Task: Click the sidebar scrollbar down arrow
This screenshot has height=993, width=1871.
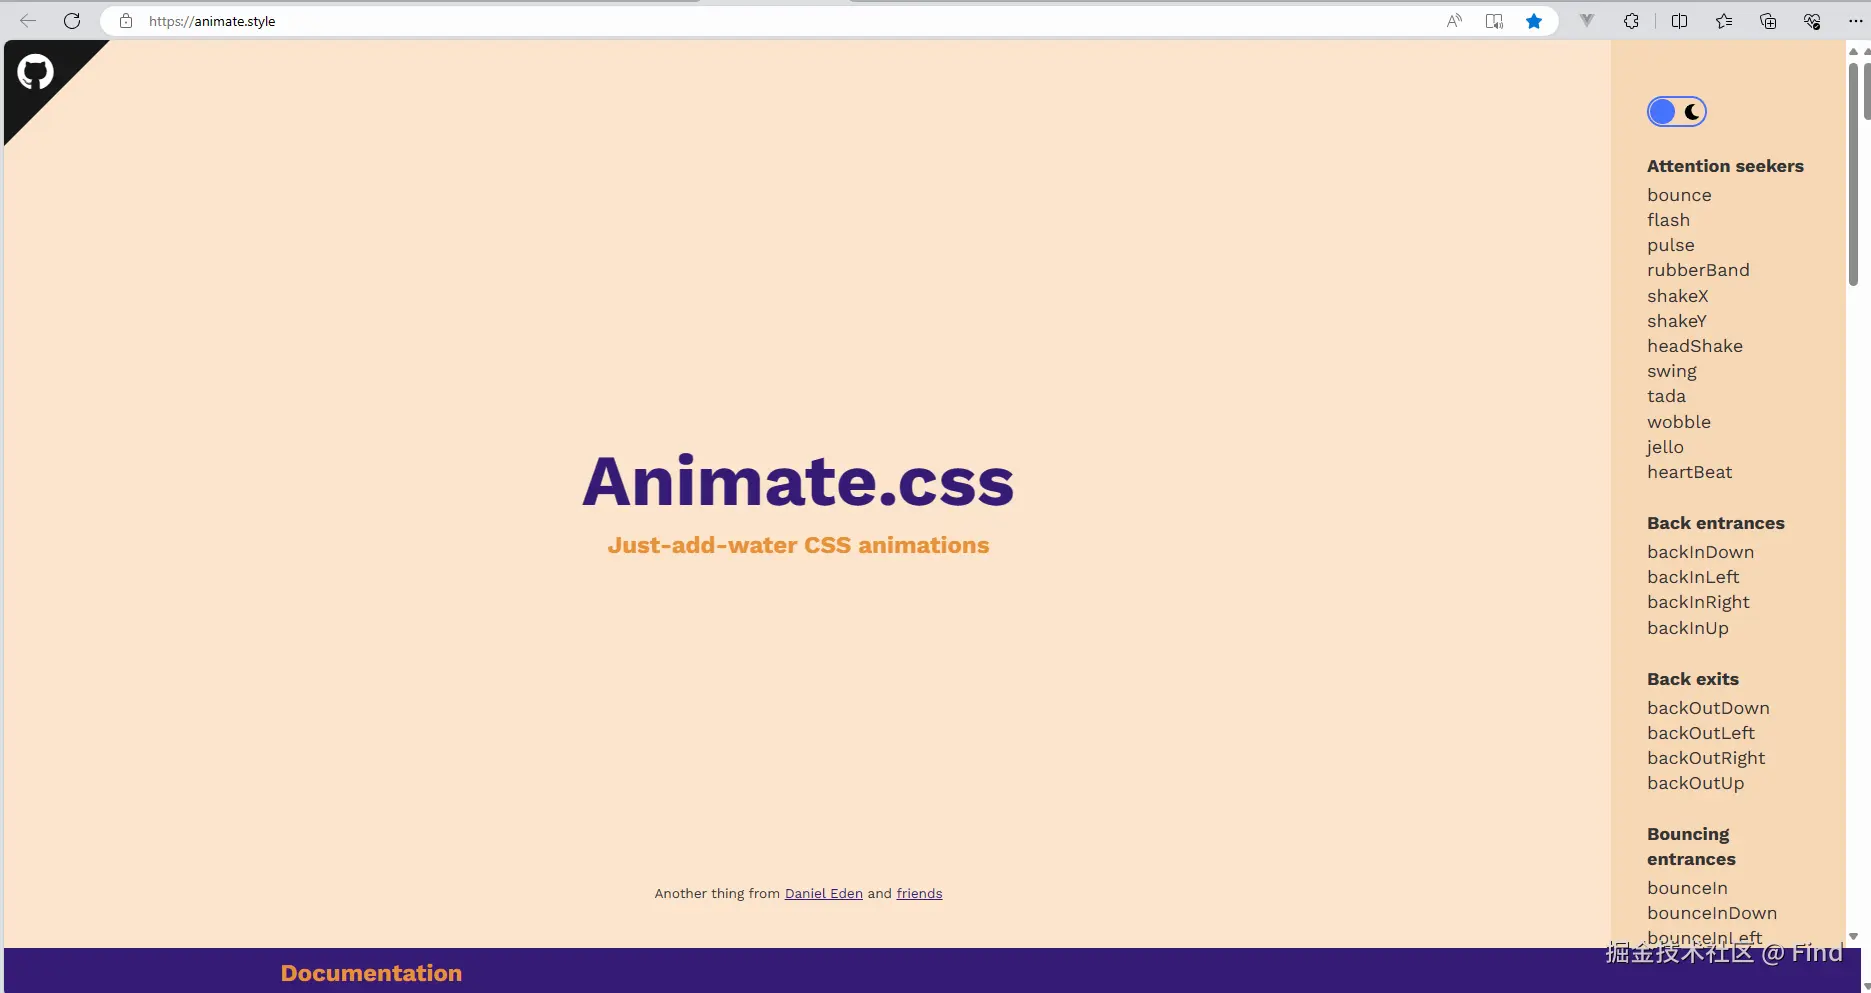Action: pyautogui.click(x=1853, y=937)
